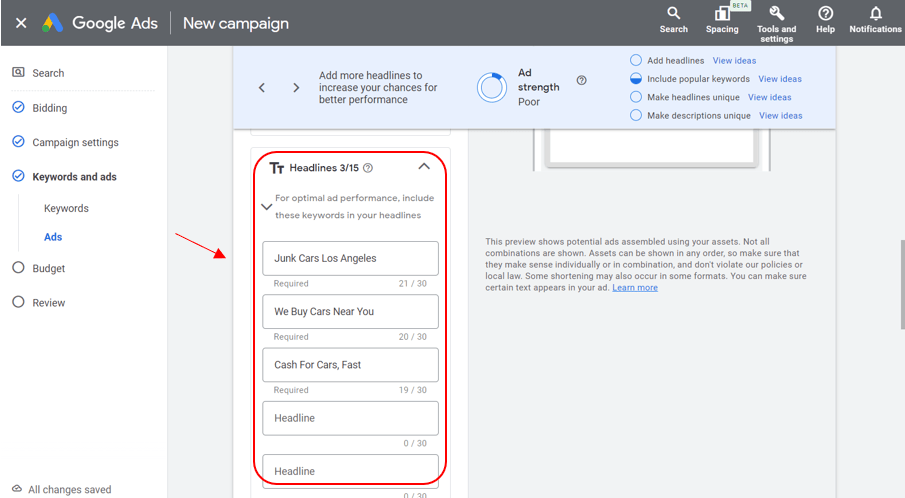Viewport: 905px width, 498px height.
Task: Click the Review step circle icon
Action: click(x=18, y=302)
